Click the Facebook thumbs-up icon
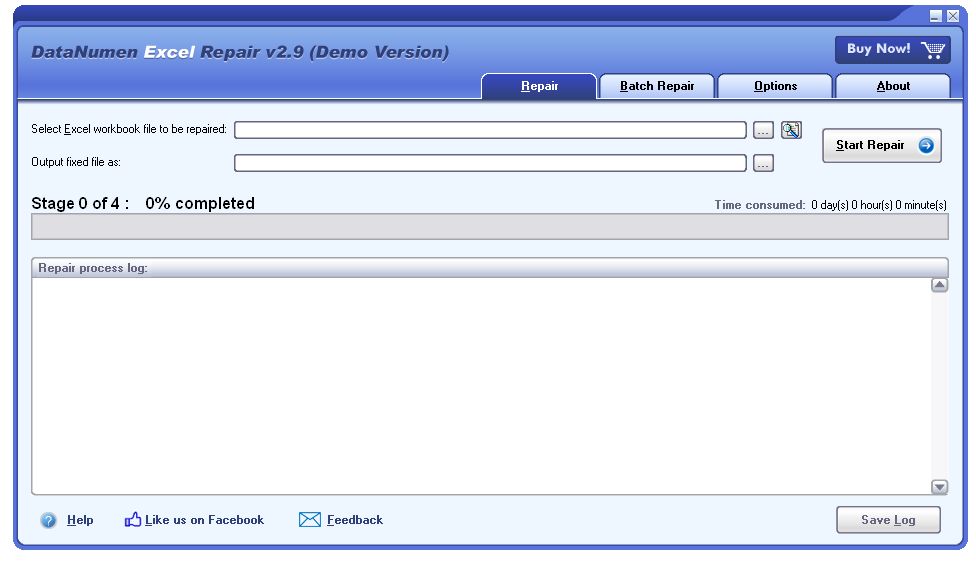This screenshot has width=976, height=562. point(133,519)
